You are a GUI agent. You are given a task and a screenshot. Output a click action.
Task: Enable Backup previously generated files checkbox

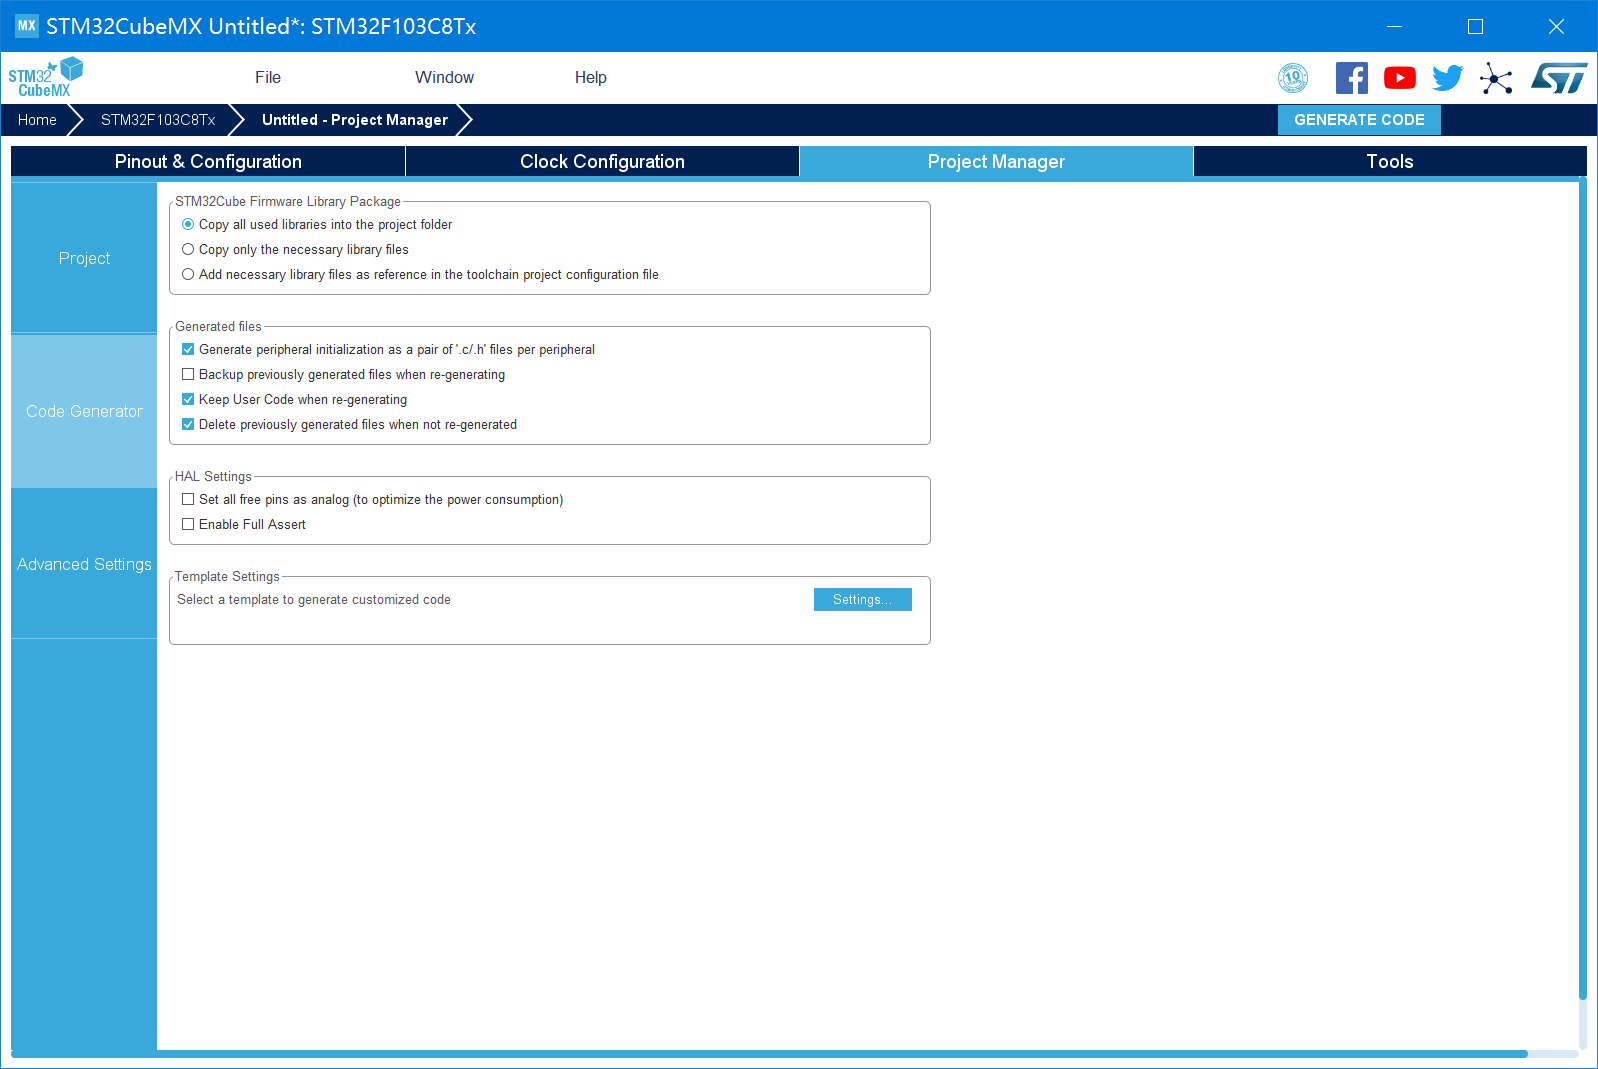(188, 375)
